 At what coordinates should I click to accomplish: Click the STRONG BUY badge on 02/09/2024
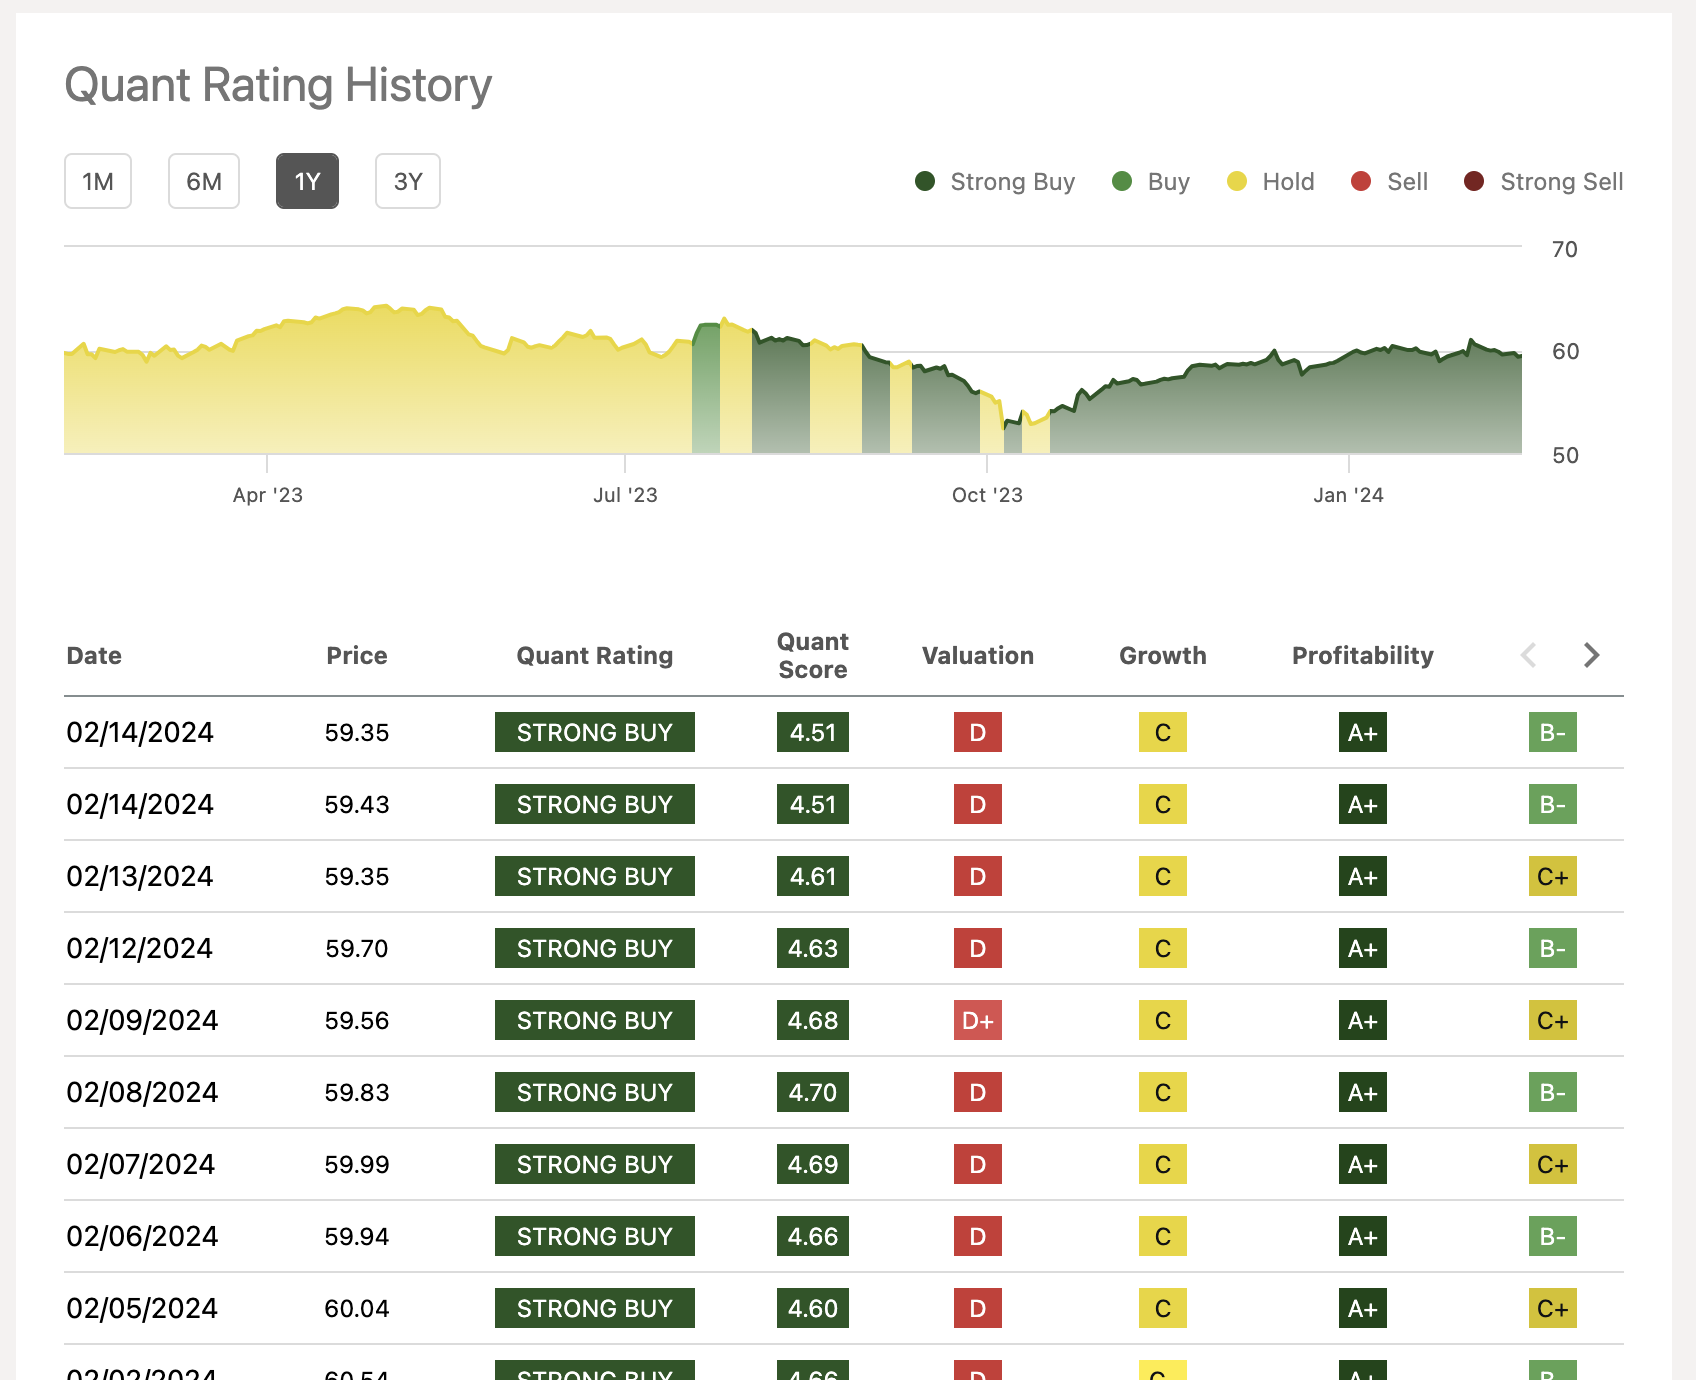(x=594, y=1020)
